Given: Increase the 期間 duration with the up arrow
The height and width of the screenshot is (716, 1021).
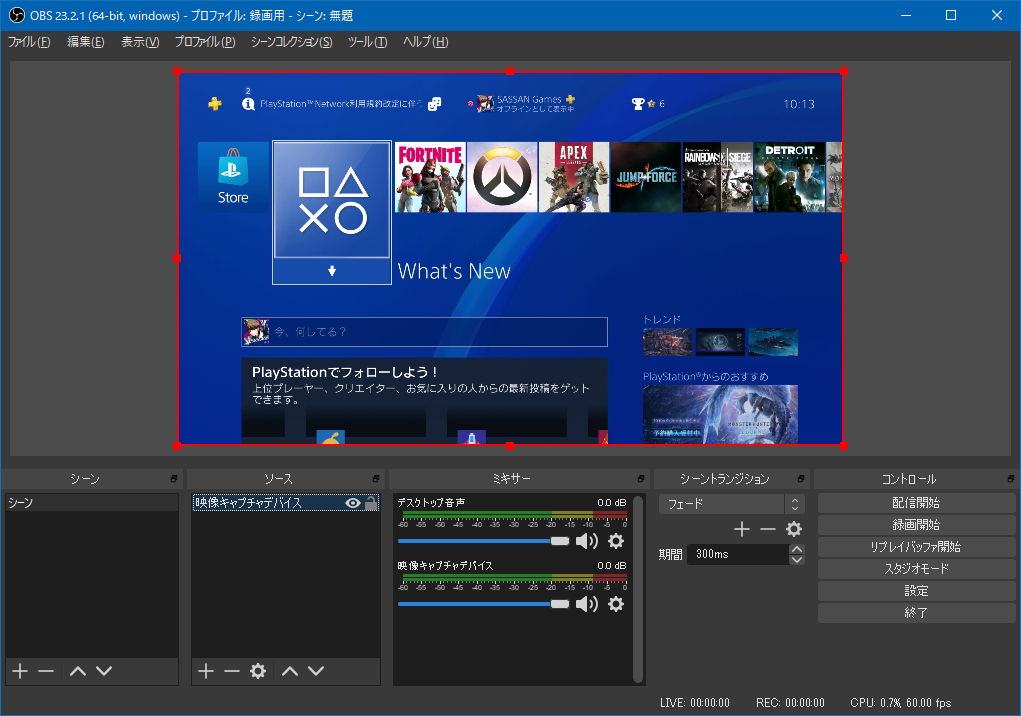Looking at the screenshot, I should pyautogui.click(x=796, y=549).
